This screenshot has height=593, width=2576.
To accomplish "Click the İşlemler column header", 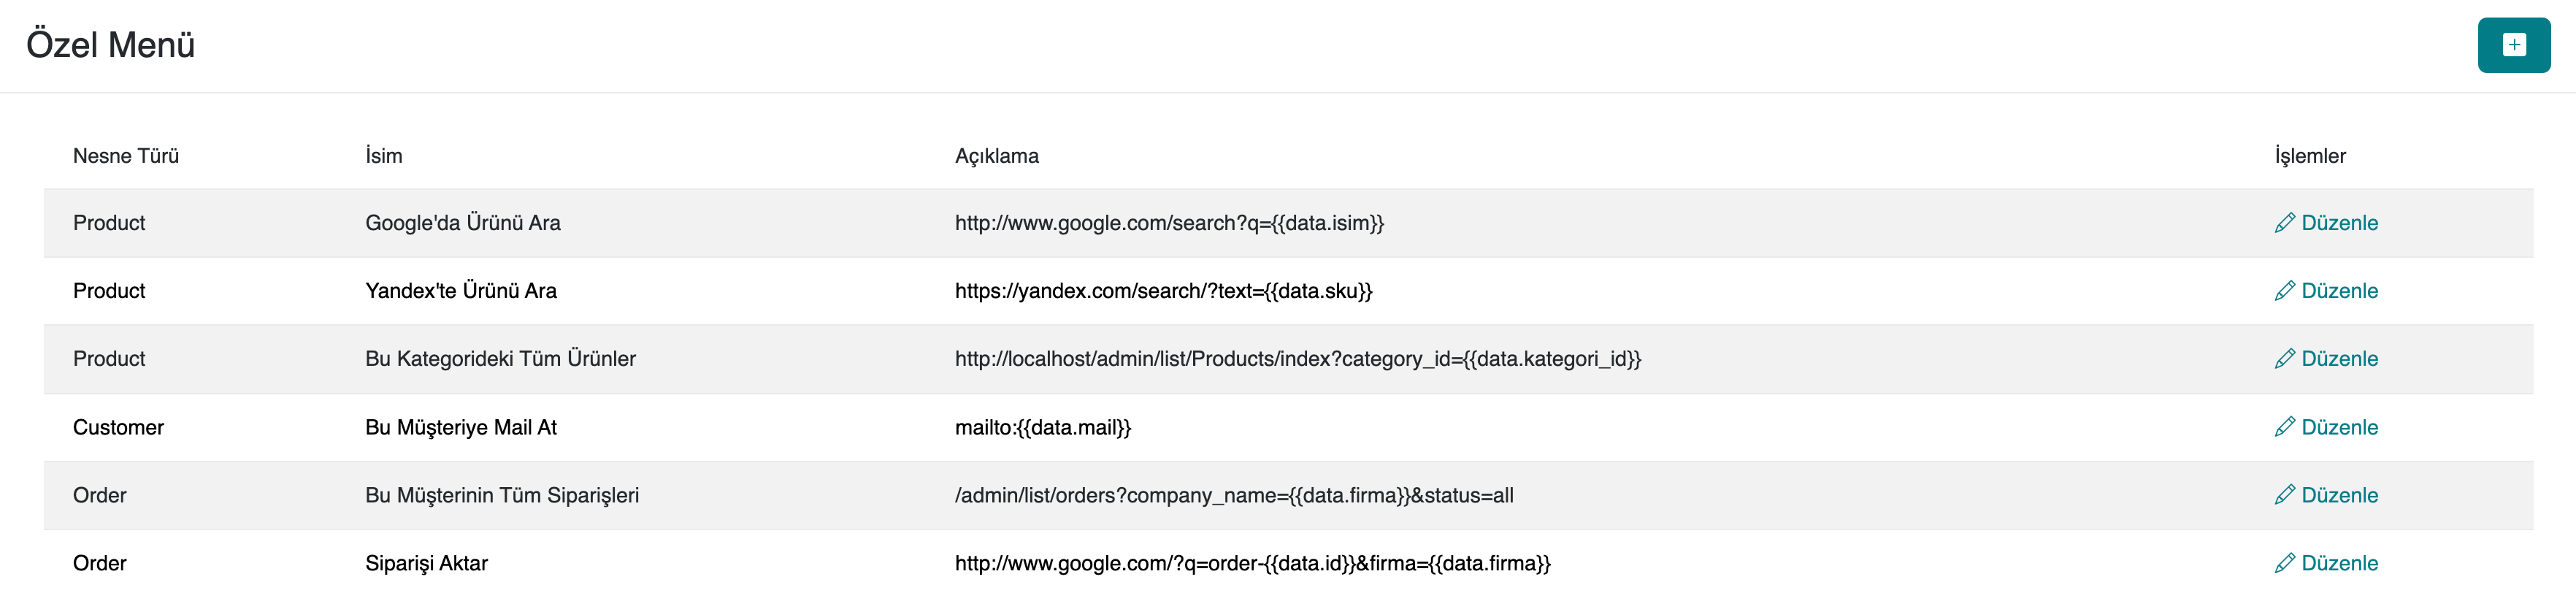I will click(2309, 156).
